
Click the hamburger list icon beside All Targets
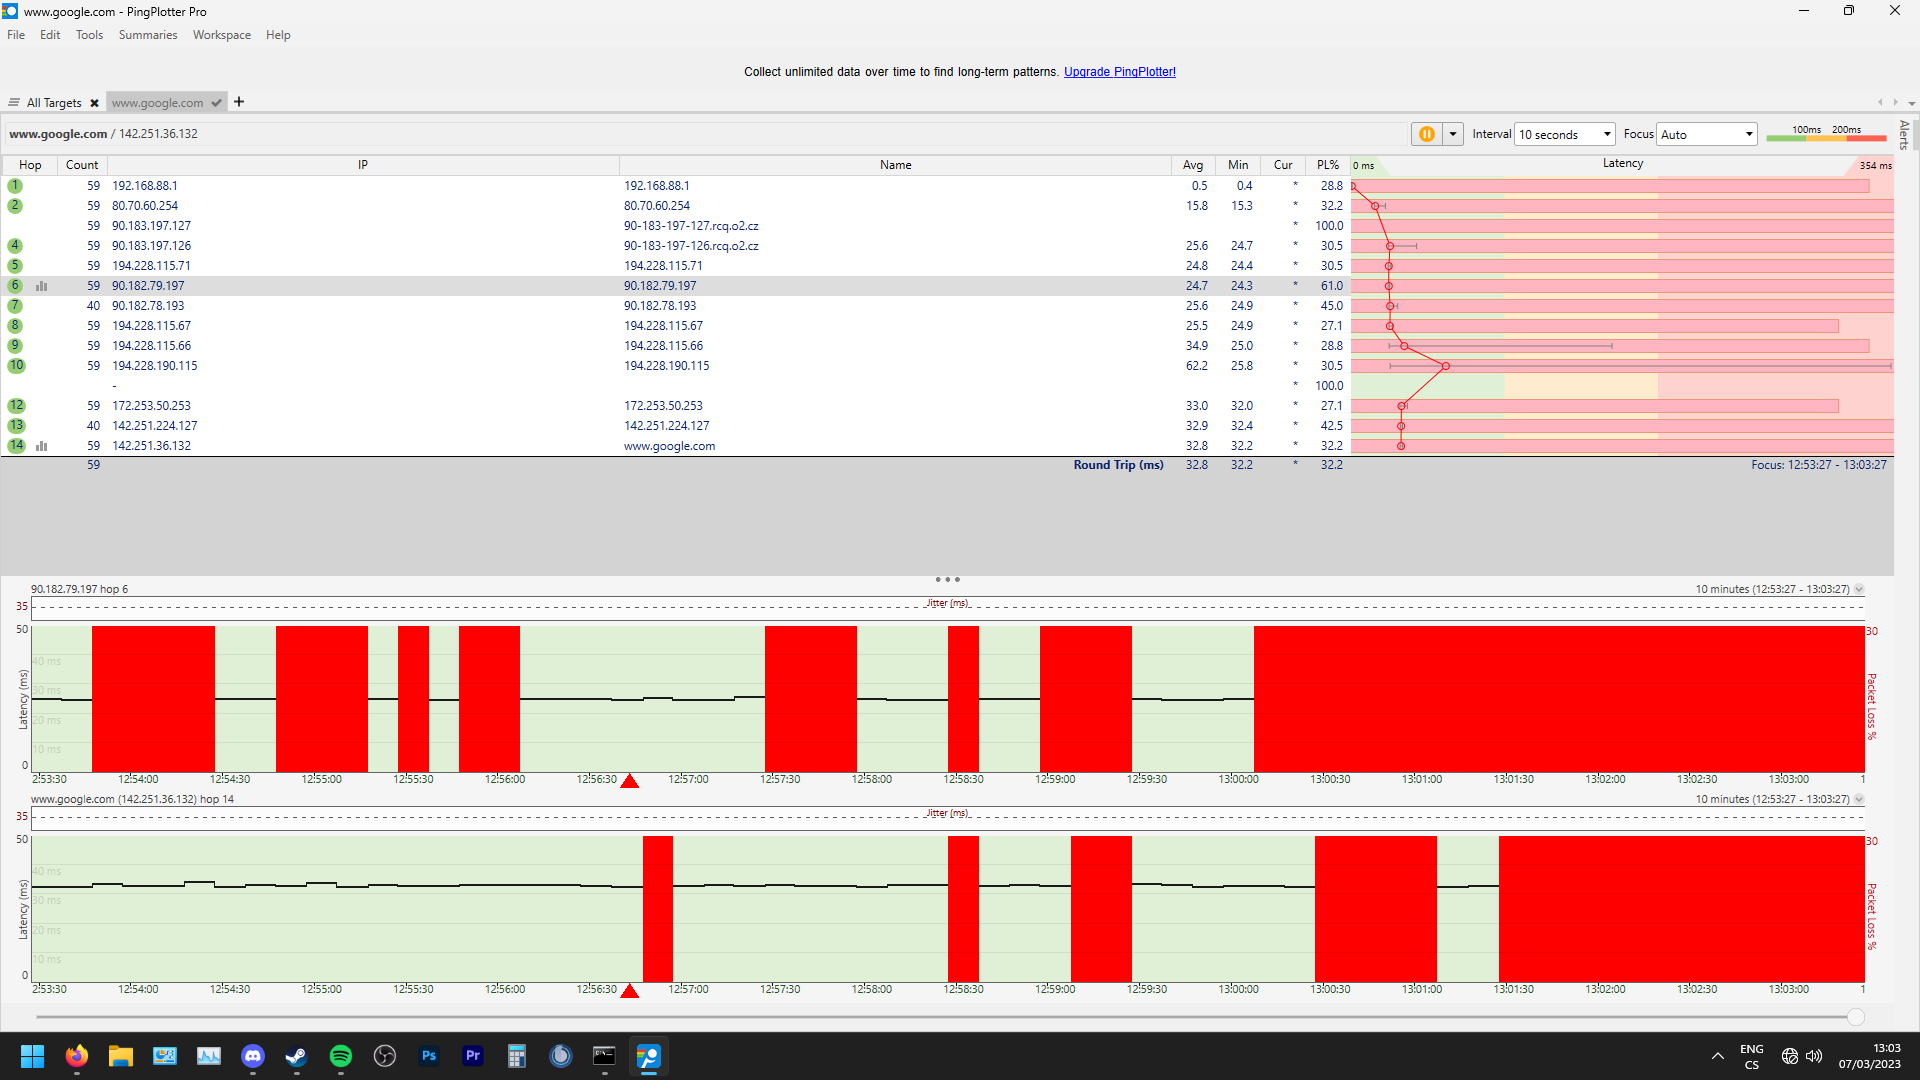14,103
